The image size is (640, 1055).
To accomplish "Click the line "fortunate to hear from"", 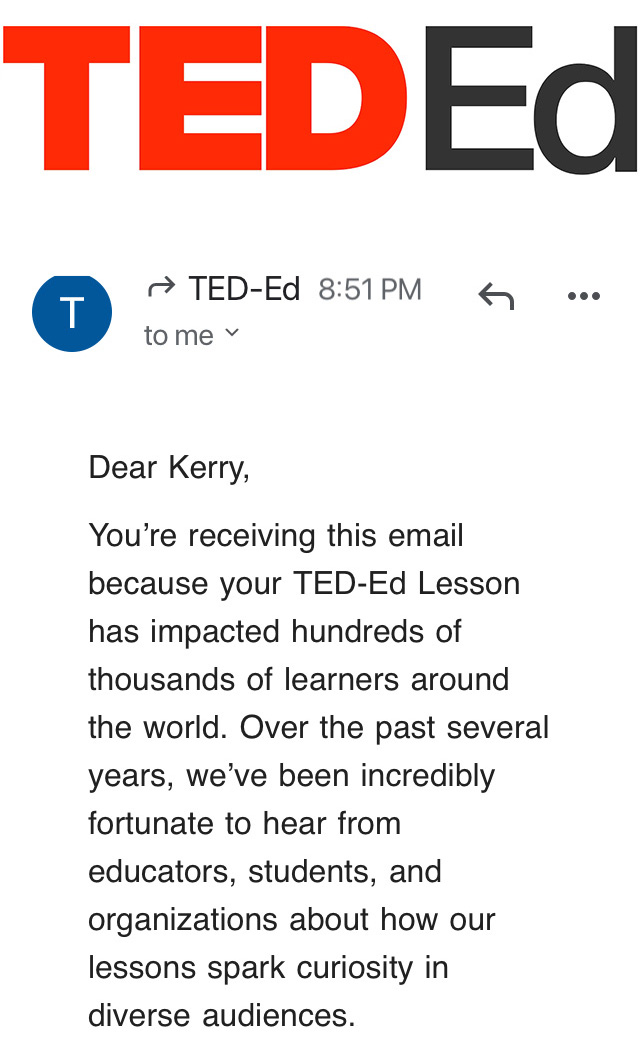I will click(x=245, y=824).
